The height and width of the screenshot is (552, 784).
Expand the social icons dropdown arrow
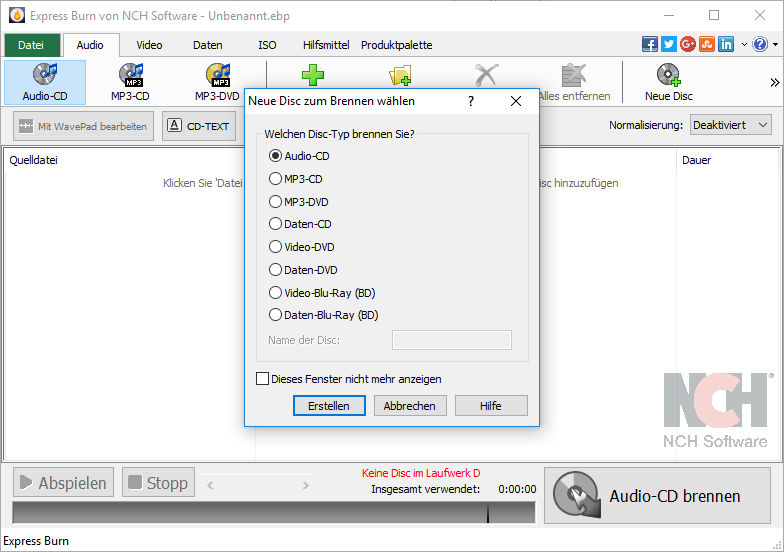coord(744,44)
